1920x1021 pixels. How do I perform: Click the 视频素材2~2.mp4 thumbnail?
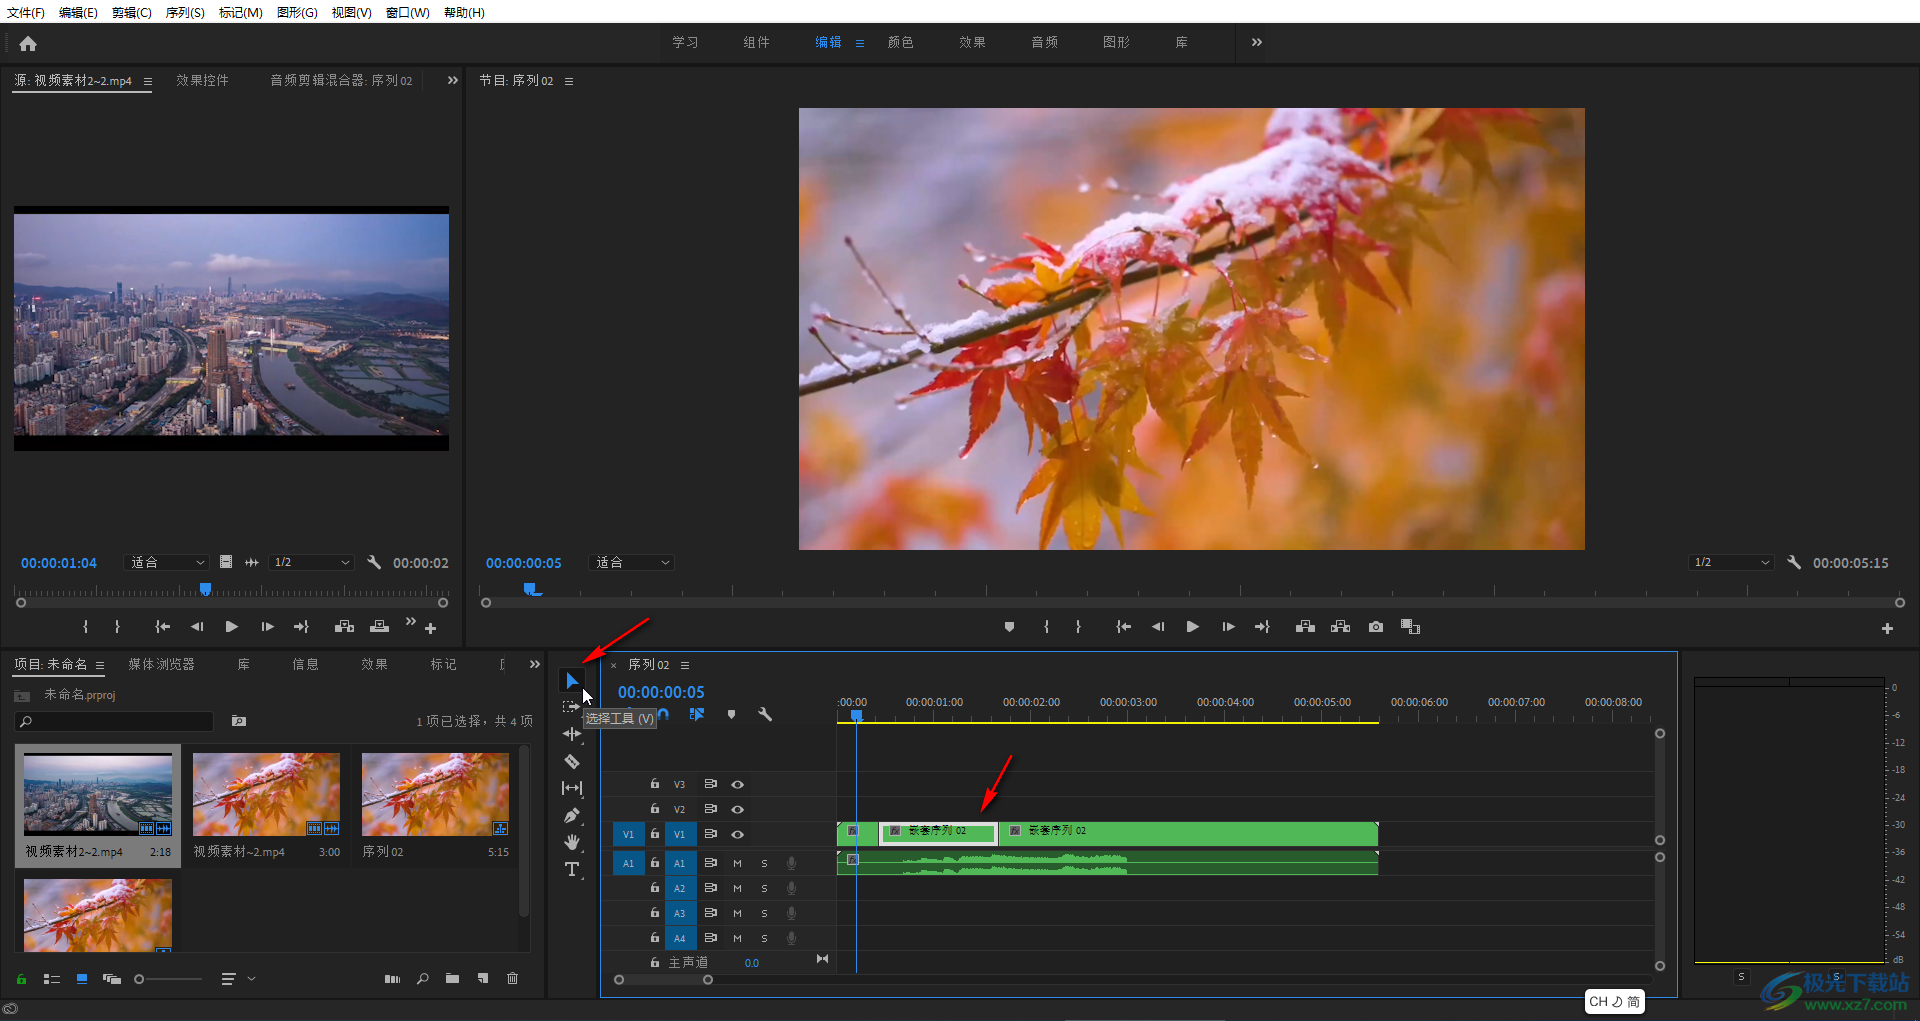click(98, 795)
